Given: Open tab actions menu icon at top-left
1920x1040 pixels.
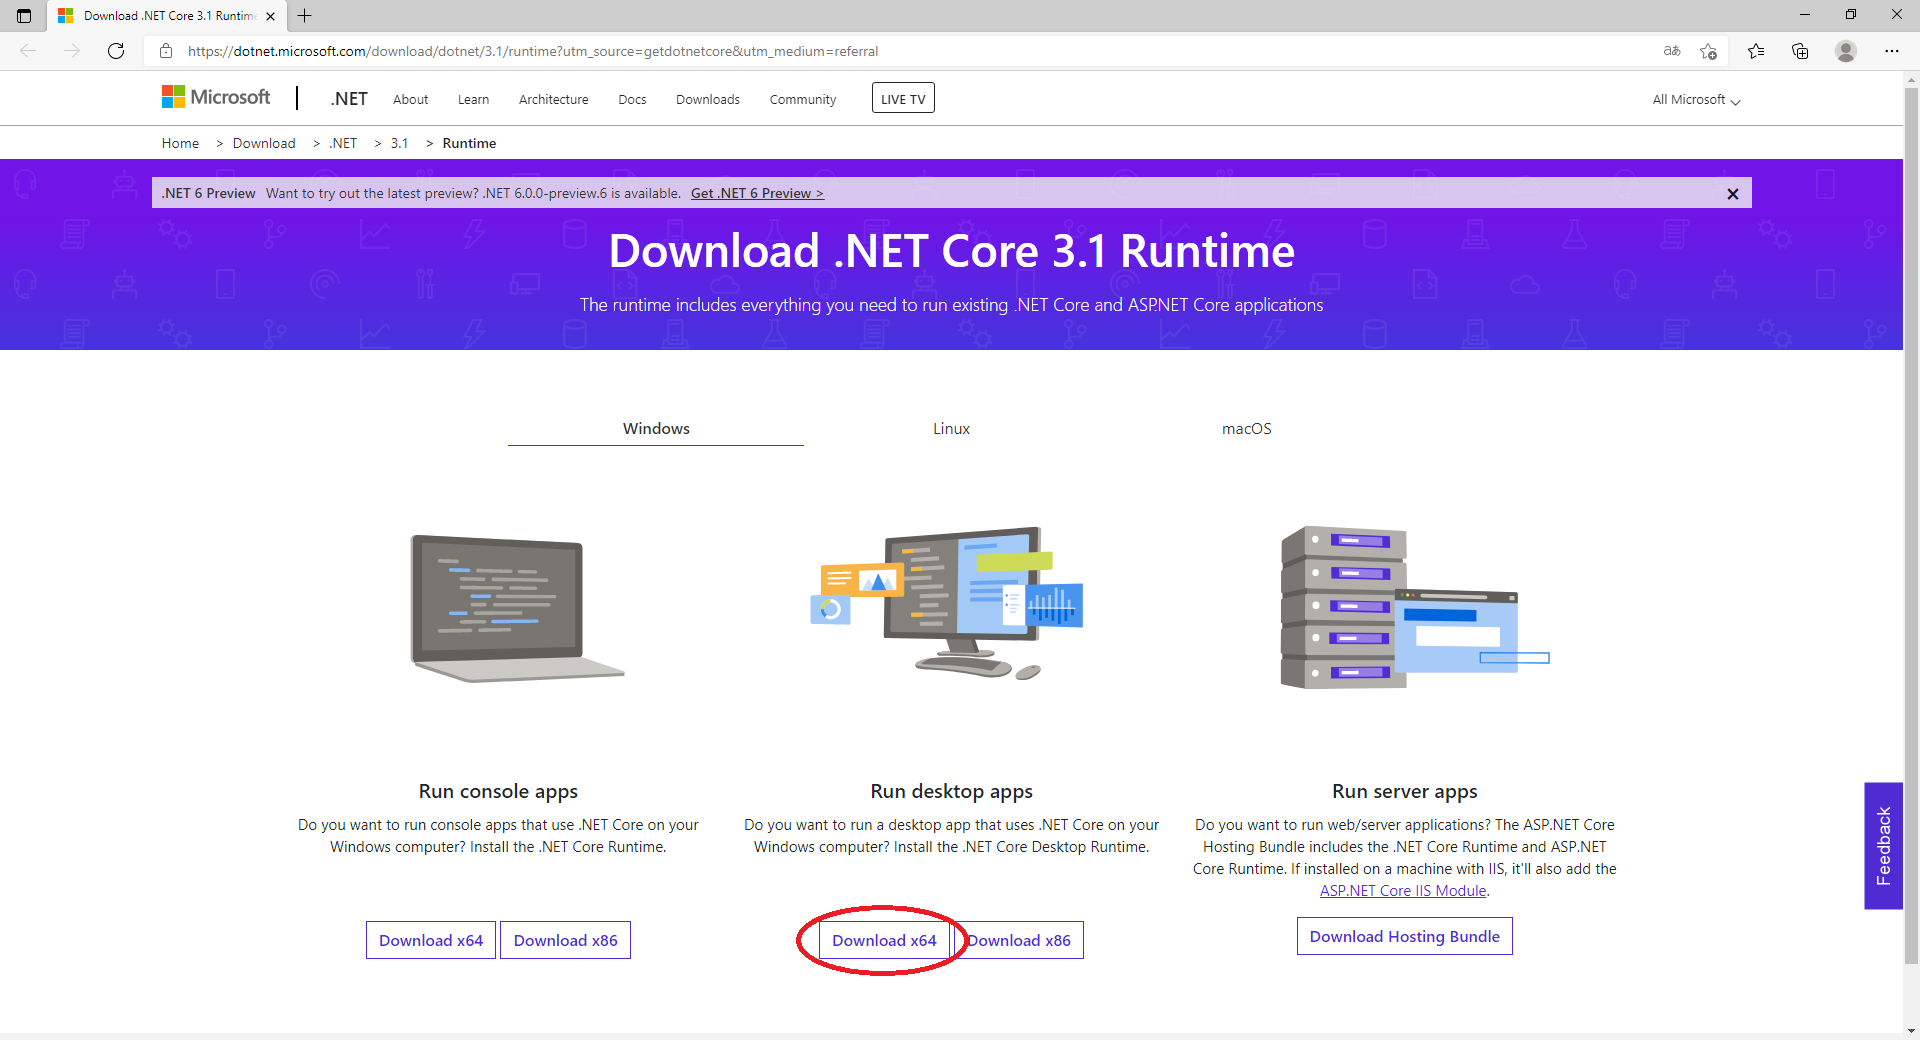Looking at the screenshot, I should [24, 16].
